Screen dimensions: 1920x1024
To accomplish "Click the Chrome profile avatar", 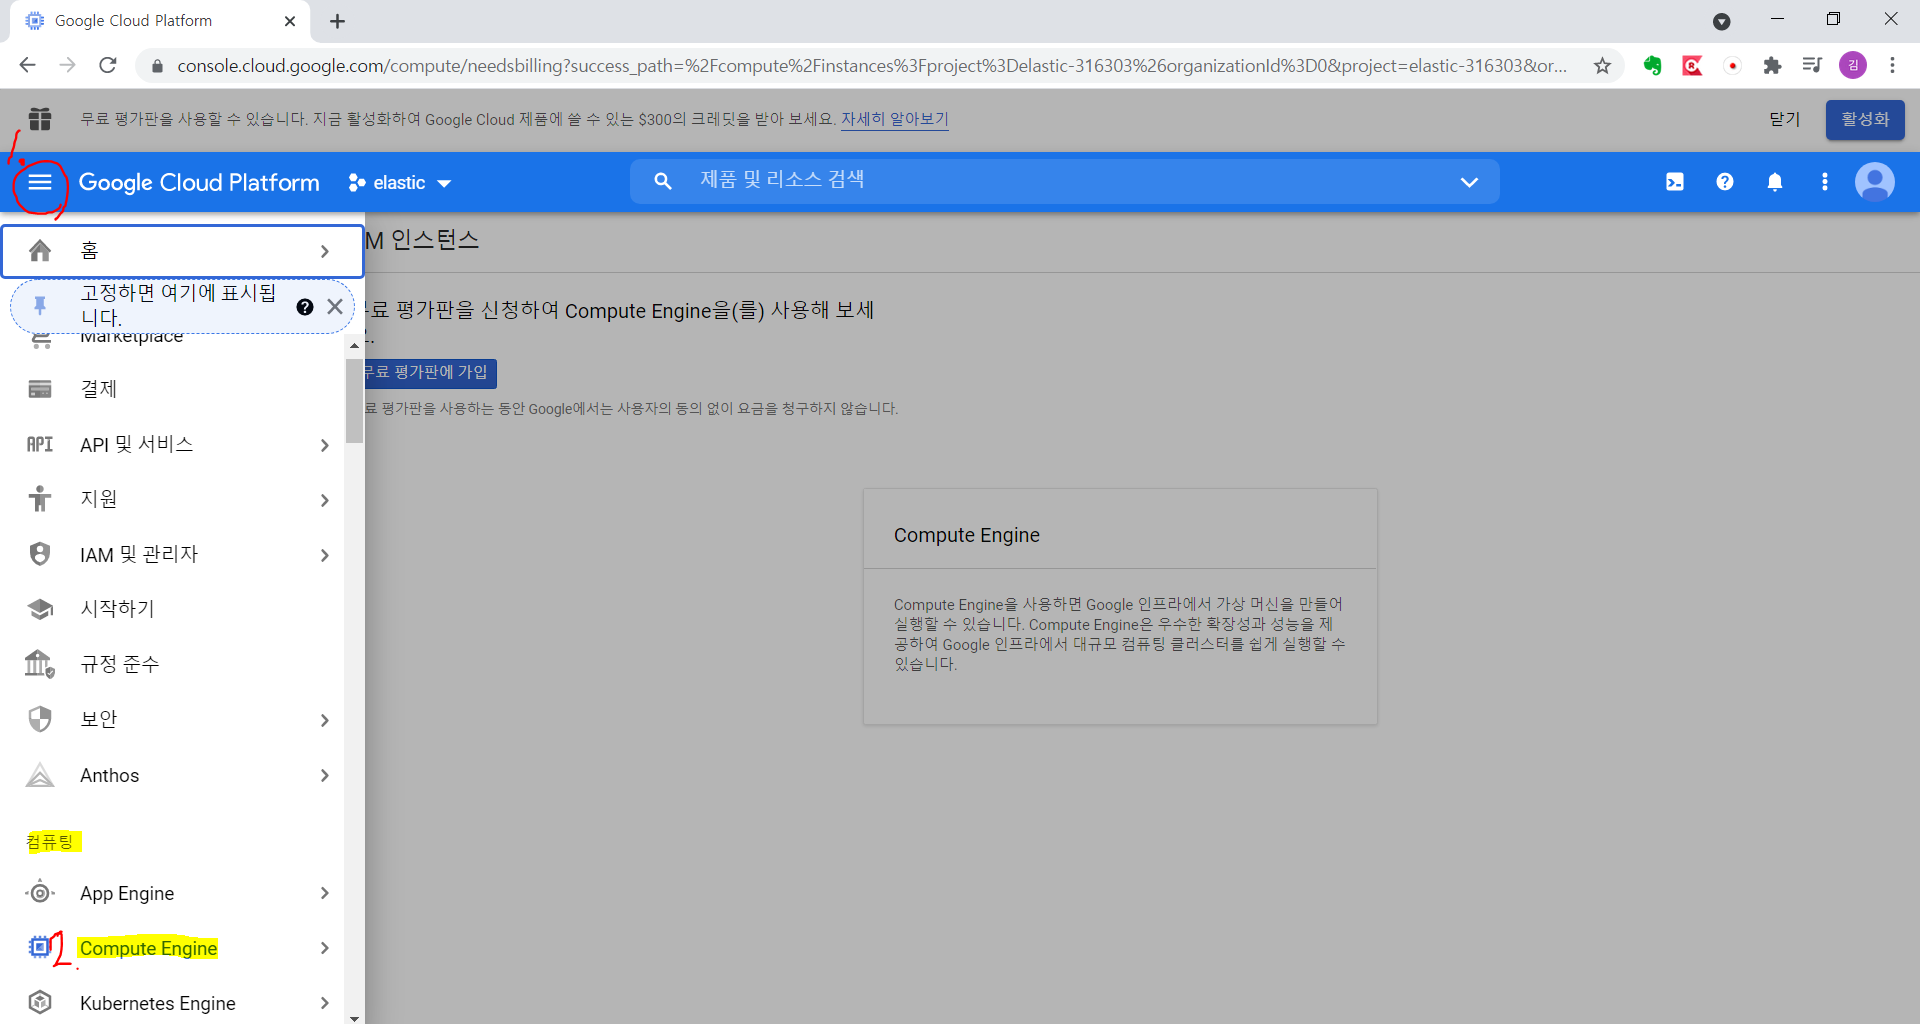I will (1853, 66).
